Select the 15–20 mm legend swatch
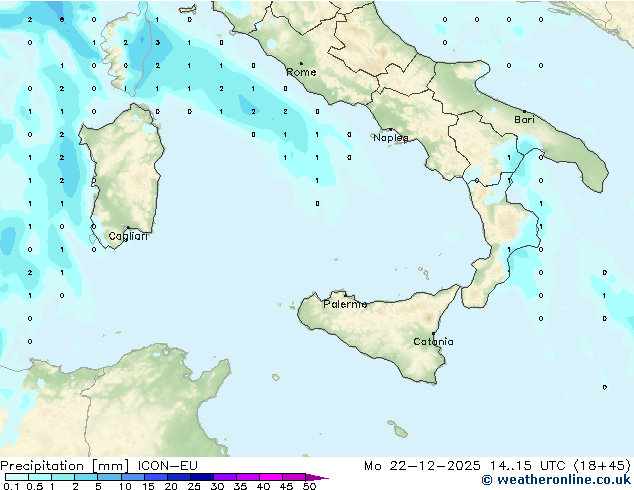 pyautogui.click(x=155, y=477)
